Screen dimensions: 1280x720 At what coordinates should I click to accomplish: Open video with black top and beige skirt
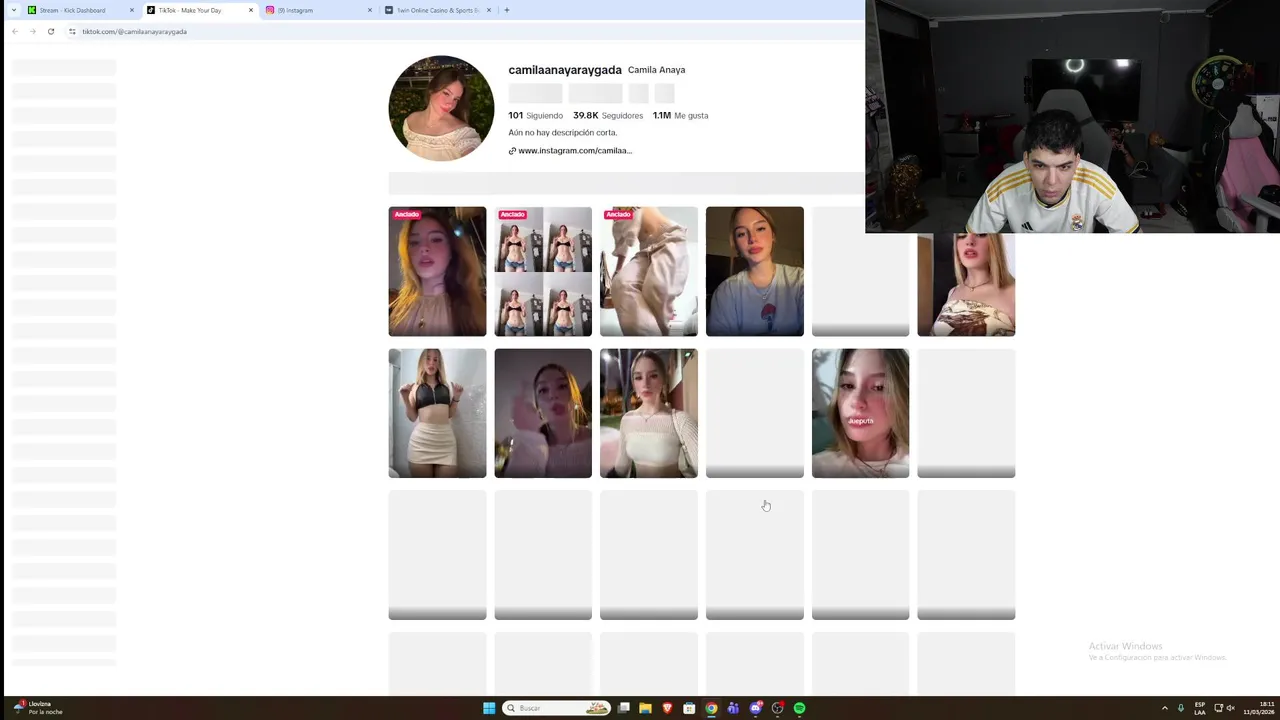pyautogui.click(x=437, y=413)
